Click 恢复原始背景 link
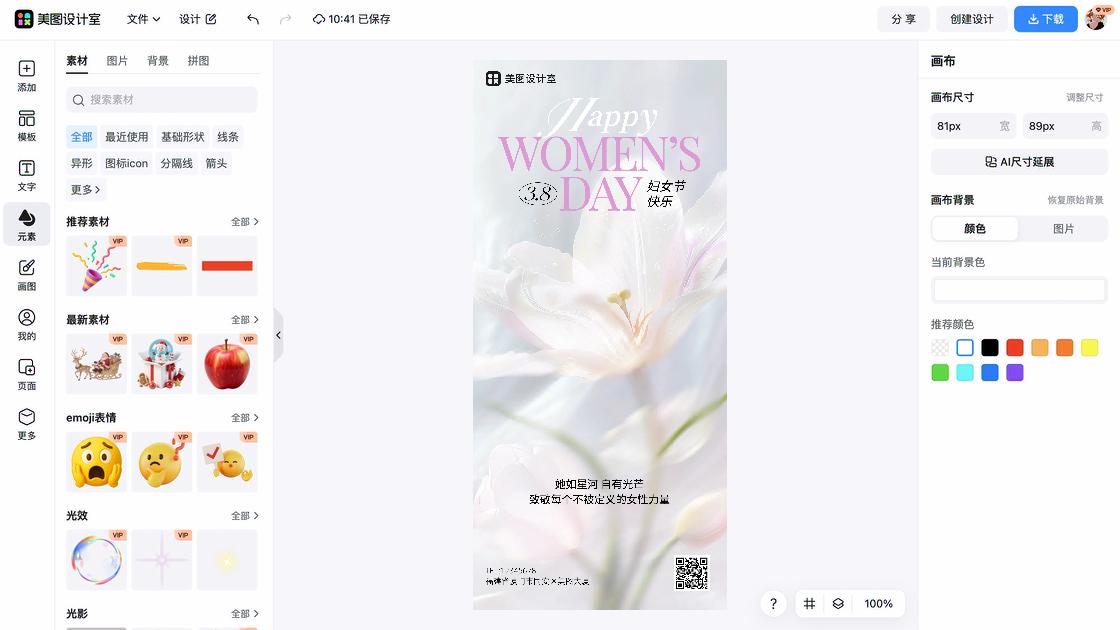Screen dimensions: 1120x630 [1075, 200]
